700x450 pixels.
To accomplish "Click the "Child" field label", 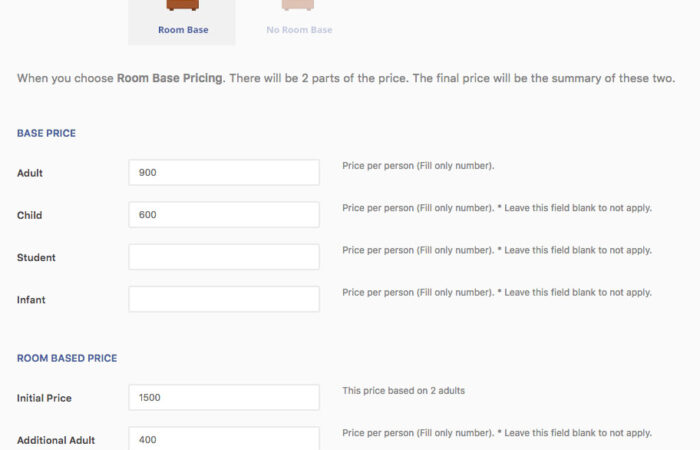I will coord(30,215).
